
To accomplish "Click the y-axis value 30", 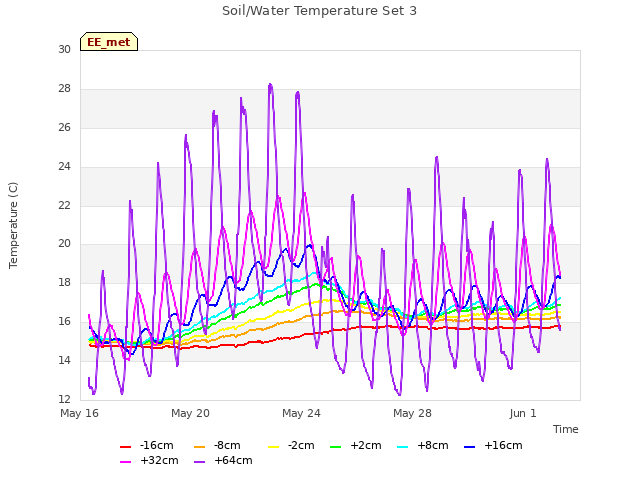I will point(64,49).
